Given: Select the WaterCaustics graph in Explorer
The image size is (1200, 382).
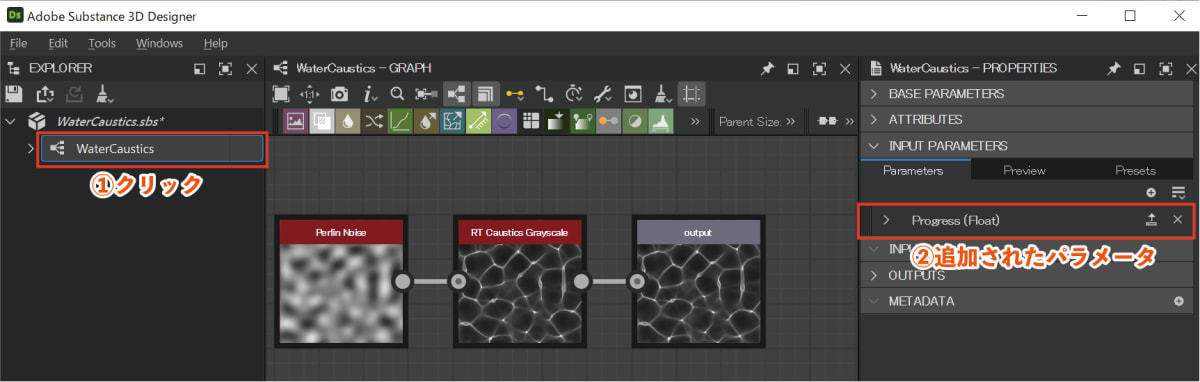Looking at the screenshot, I should point(151,148).
